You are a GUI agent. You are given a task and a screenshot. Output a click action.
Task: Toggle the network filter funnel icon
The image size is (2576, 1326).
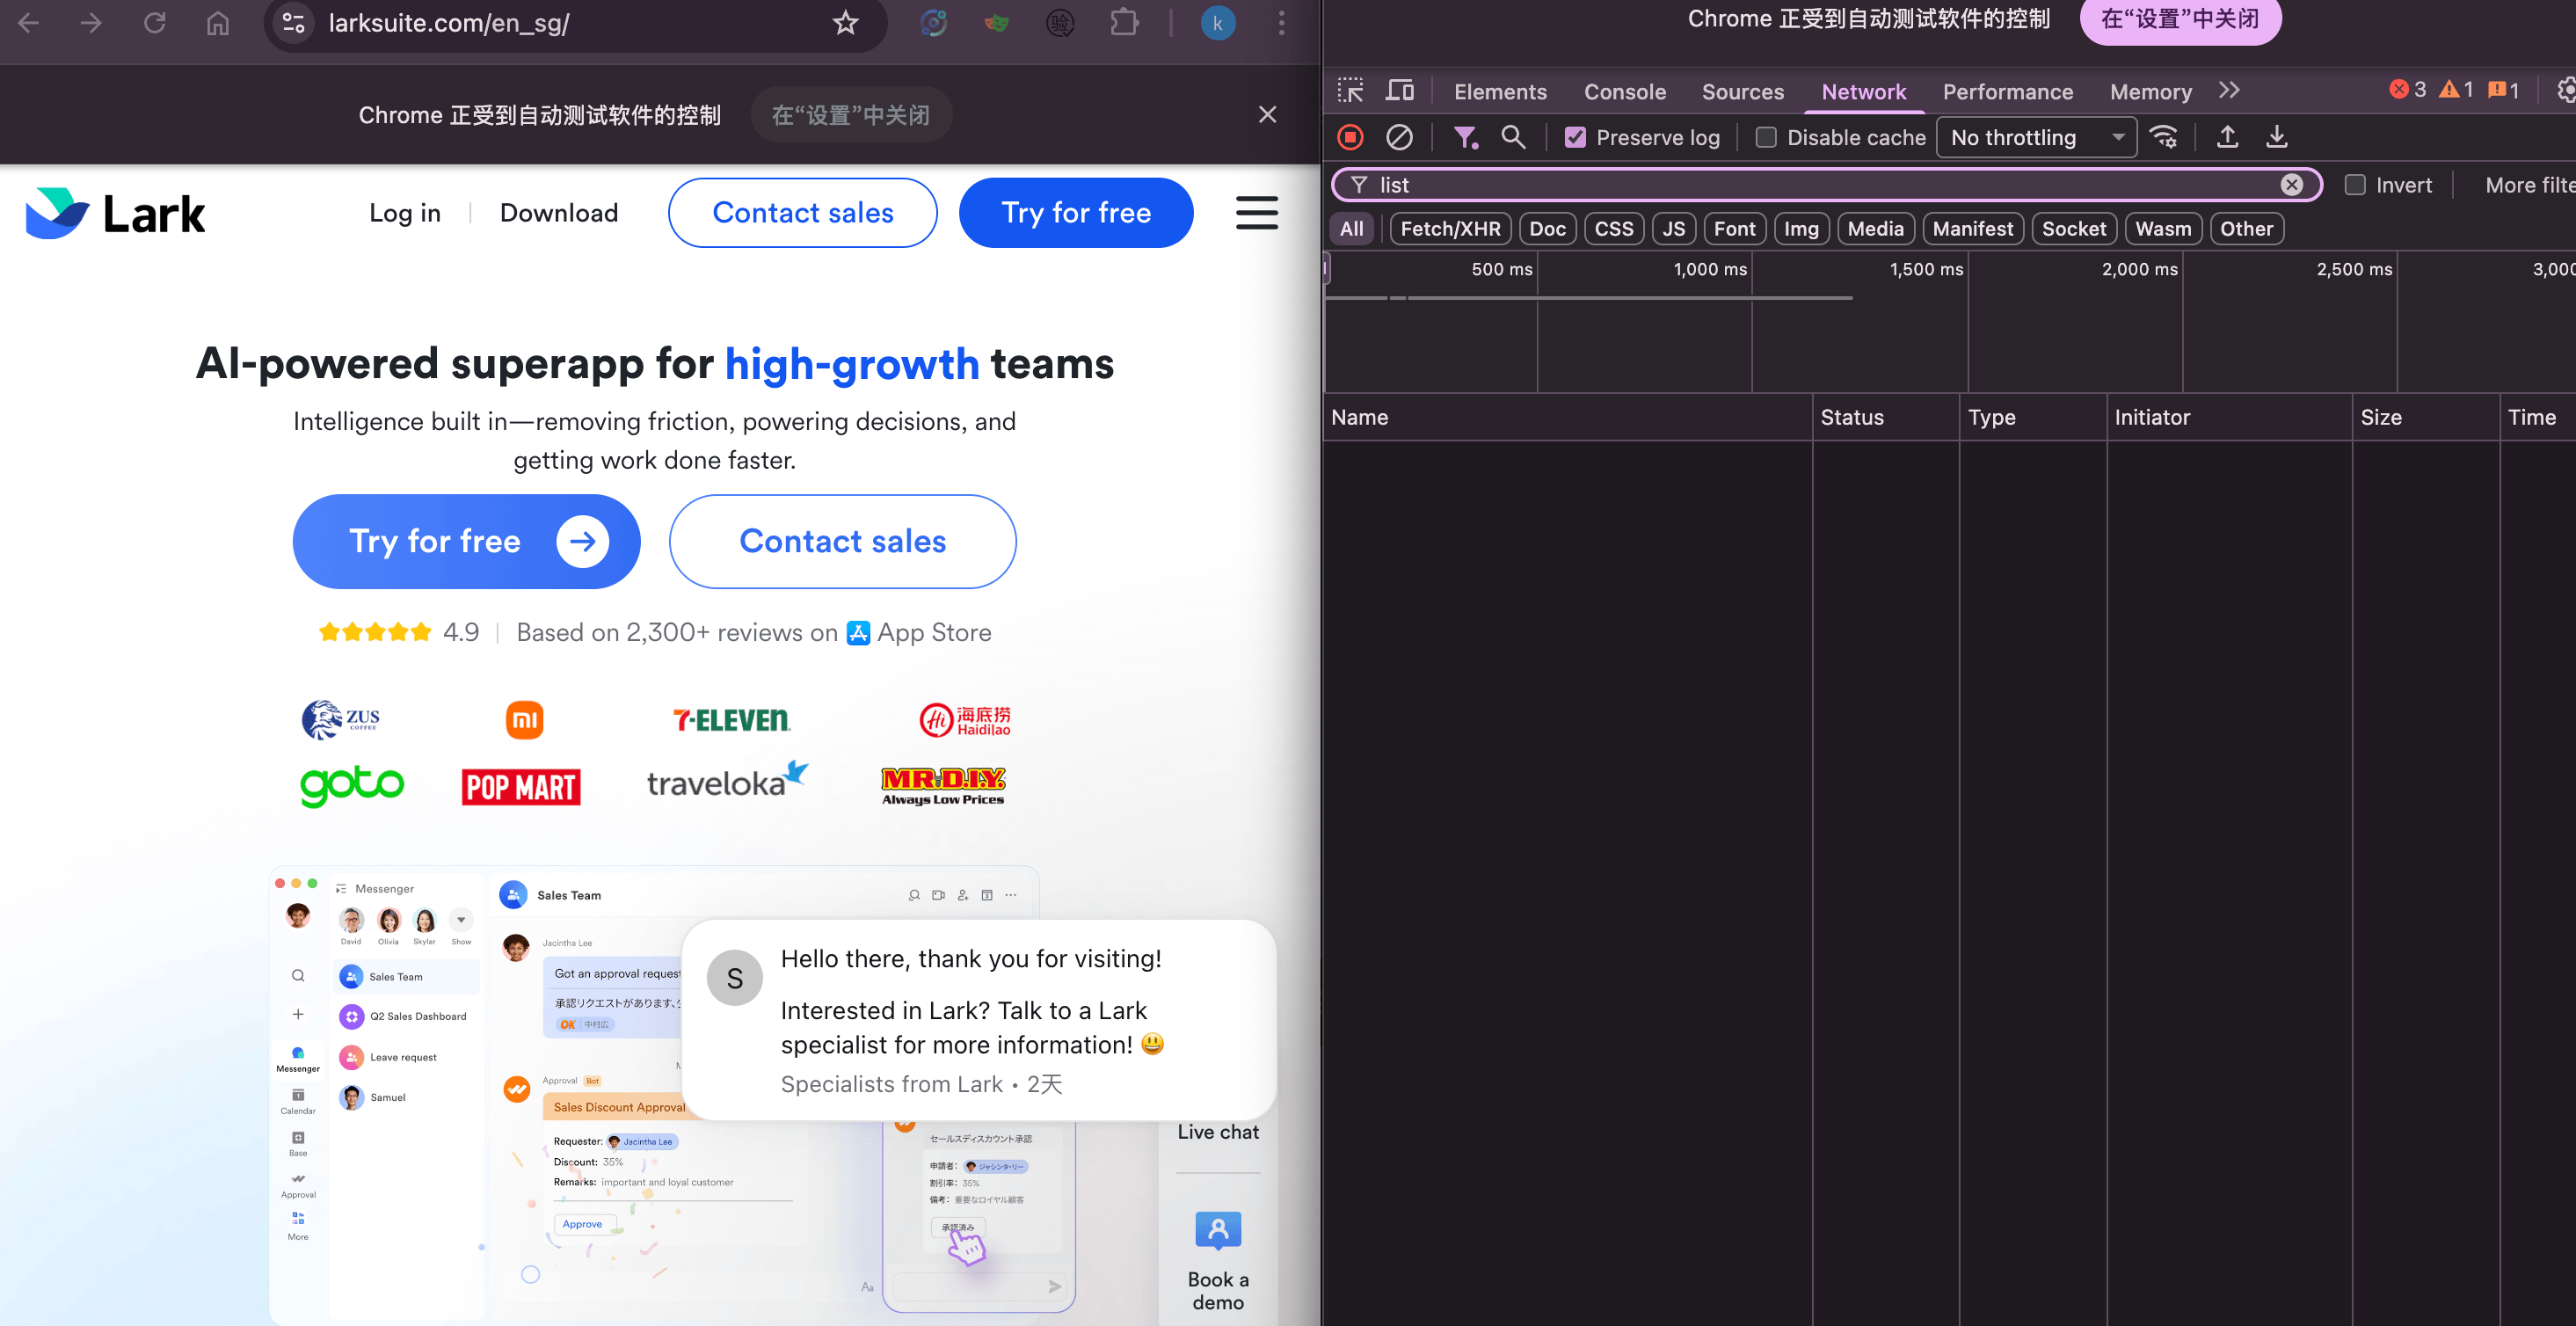click(x=1465, y=137)
